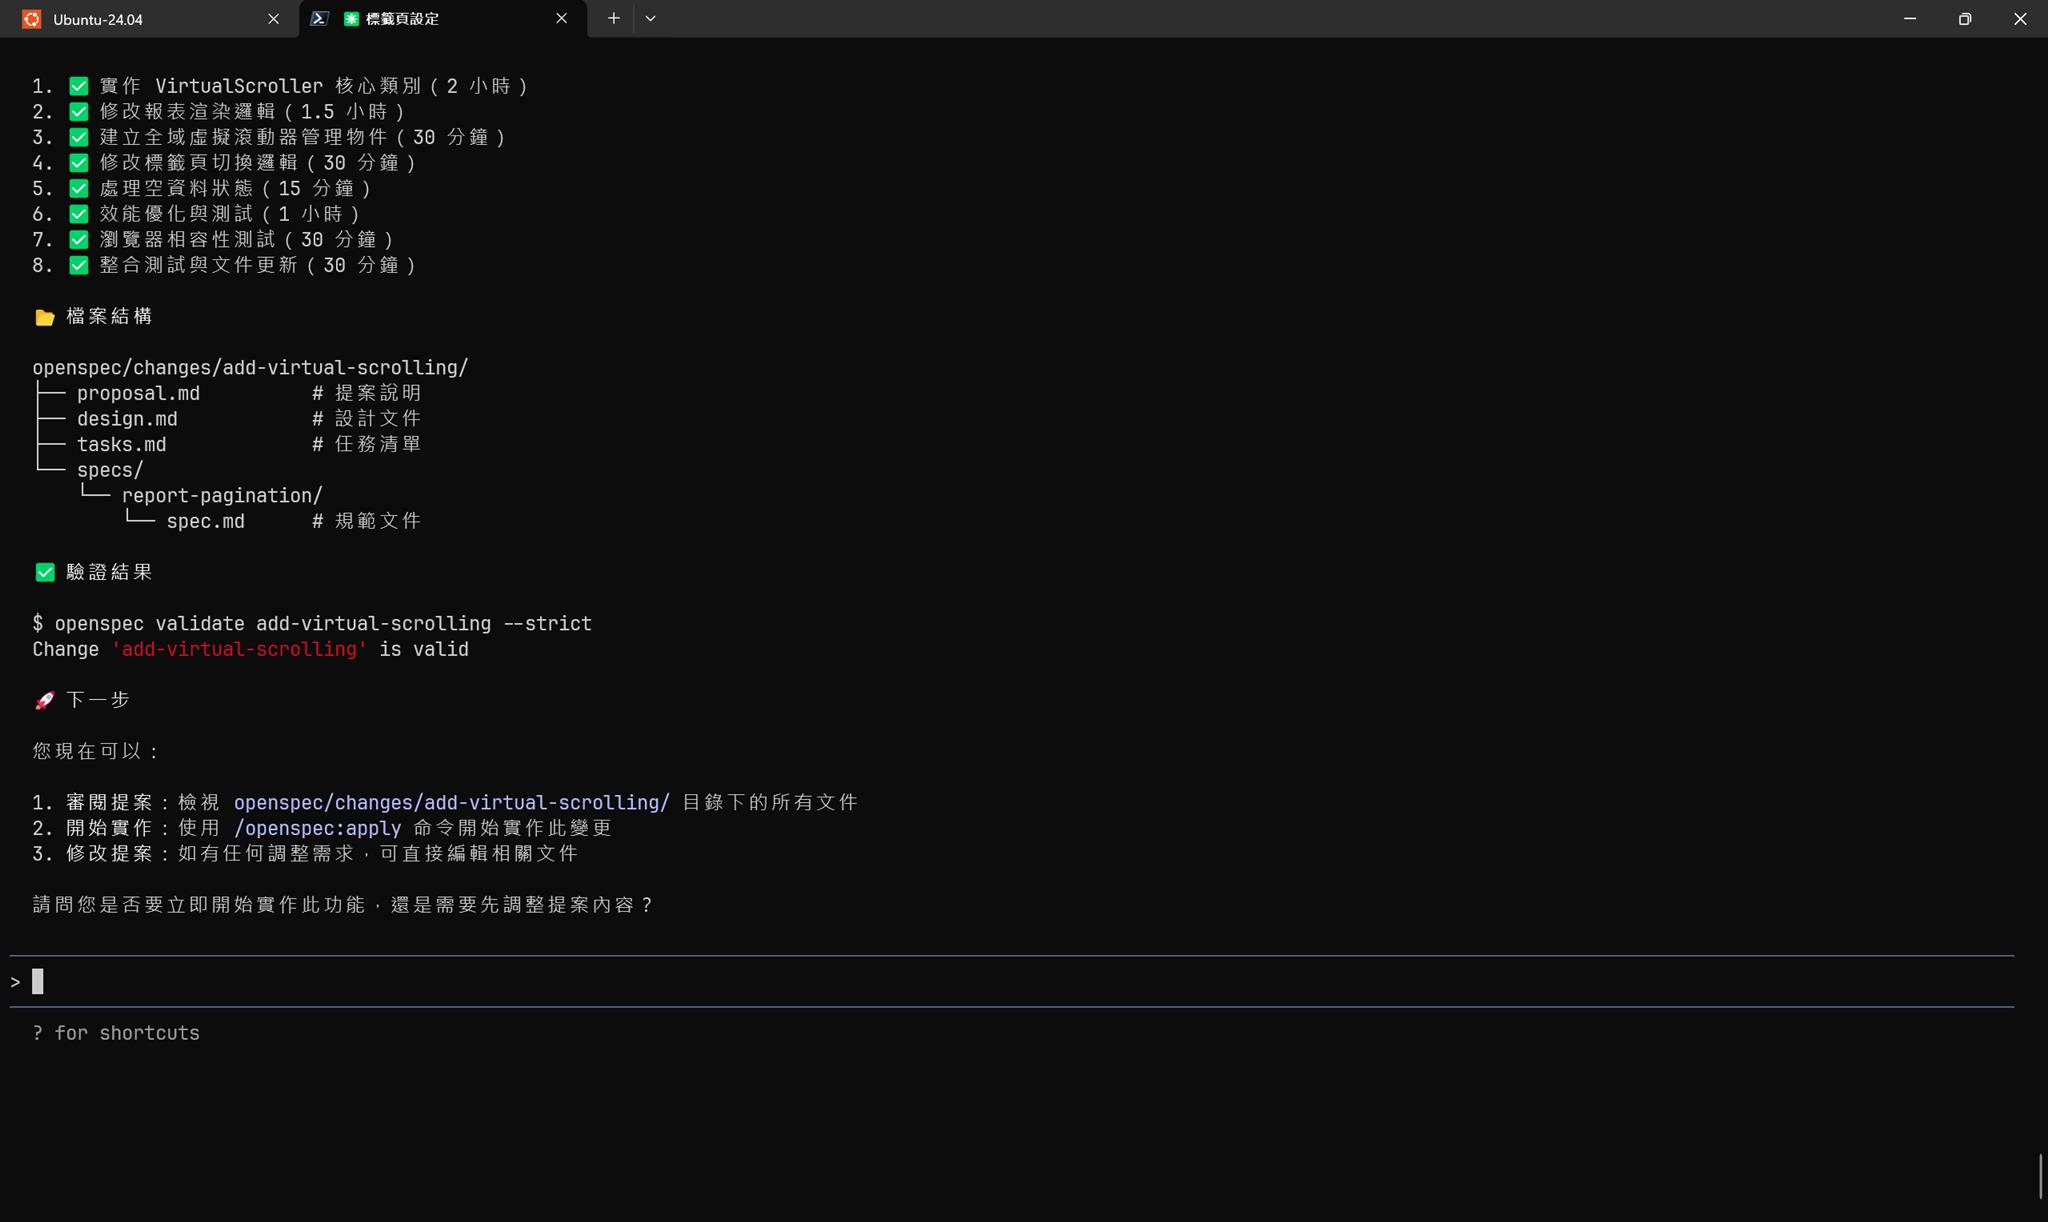Image resolution: width=2048 pixels, height=1222 pixels.
Task: Click the openspec validate command line
Action: [x=312, y=624]
